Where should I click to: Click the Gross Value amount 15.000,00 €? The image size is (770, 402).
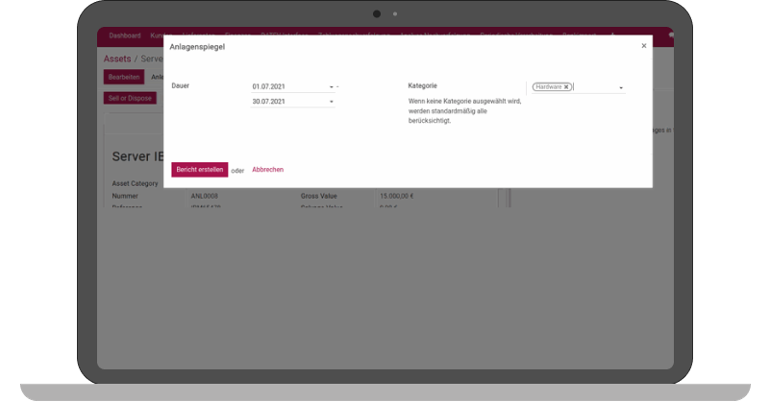[x=397, y=197]
